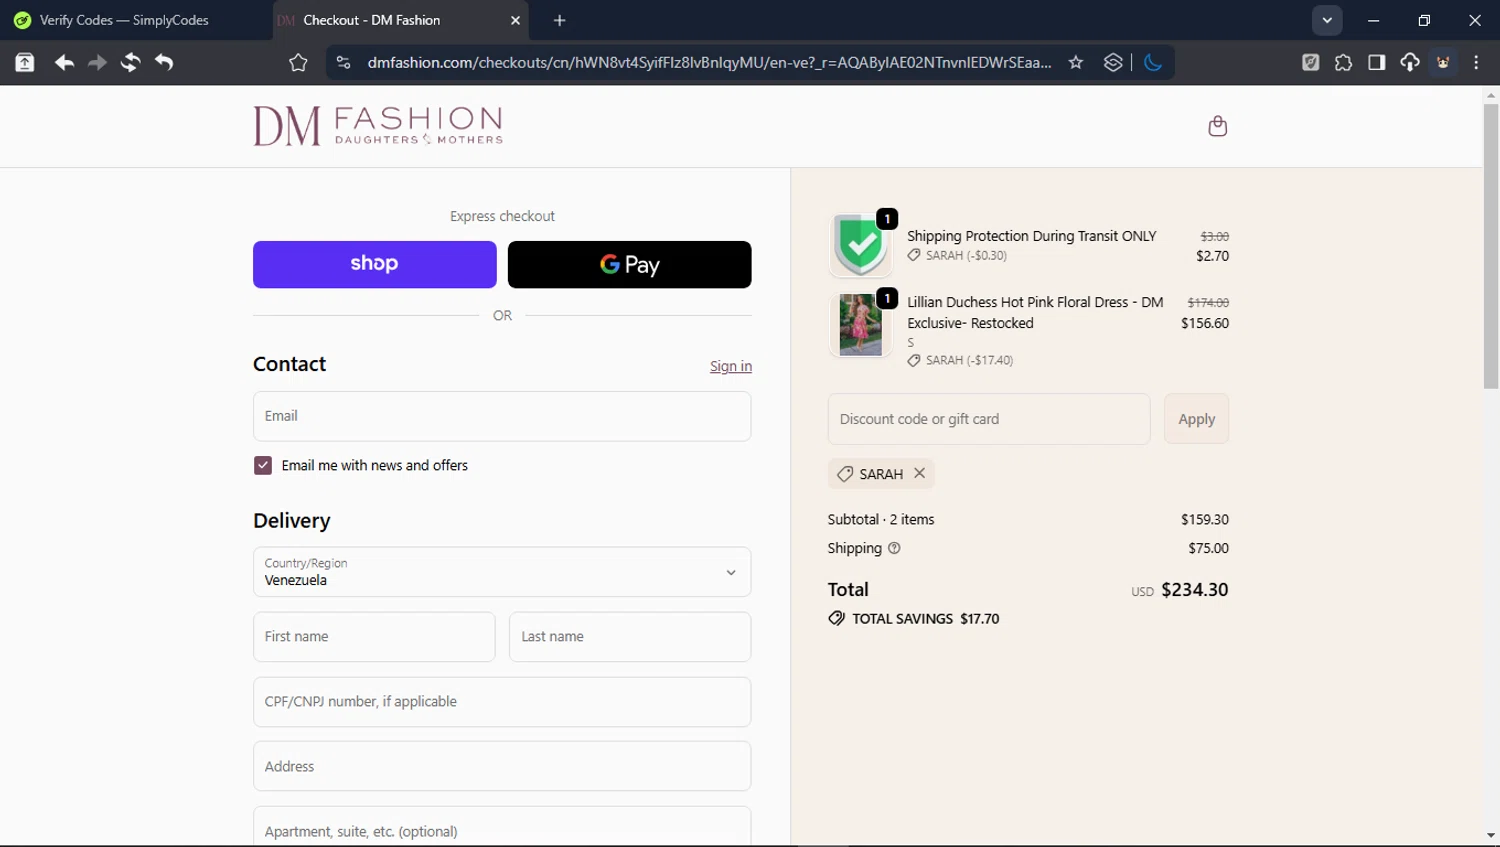1500x847 pixels.
Task: Click the Apply discount button
Action: 1197,419
